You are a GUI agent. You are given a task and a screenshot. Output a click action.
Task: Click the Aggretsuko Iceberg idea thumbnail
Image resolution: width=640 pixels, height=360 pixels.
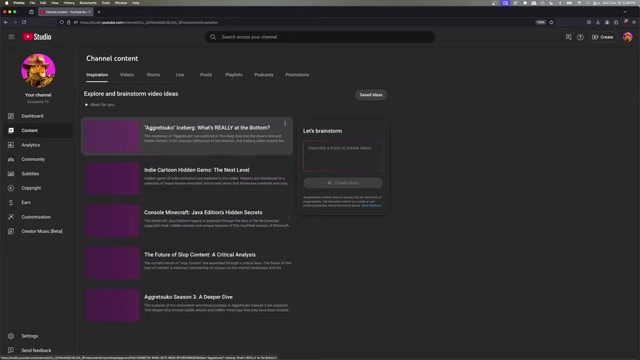(x=112, y=136)
